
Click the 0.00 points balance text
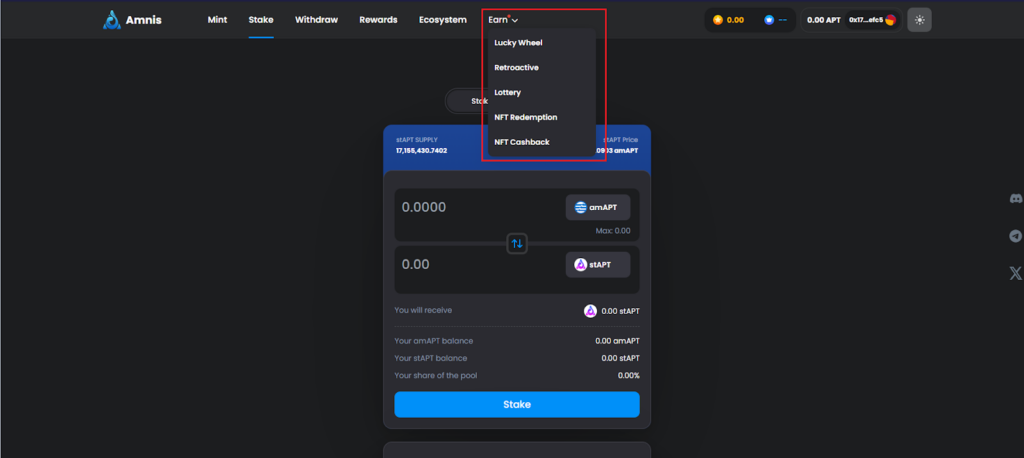pos(735,20)
